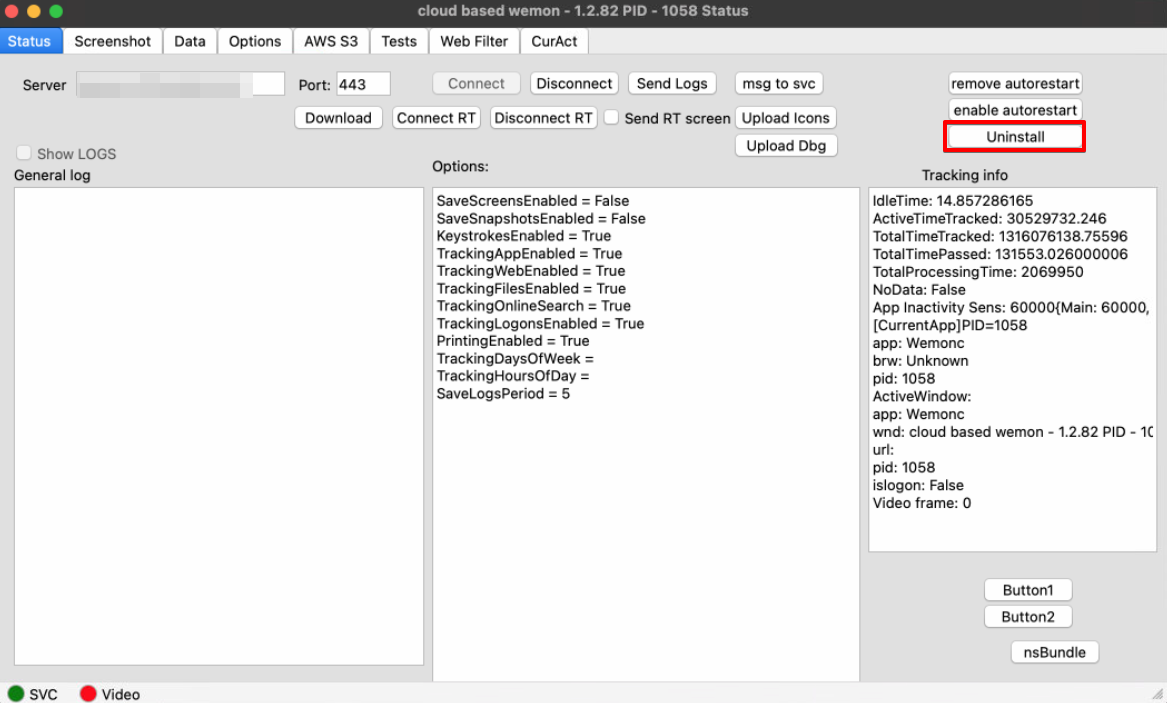Click the green SVC status indicator

click(x=16, y=694)
